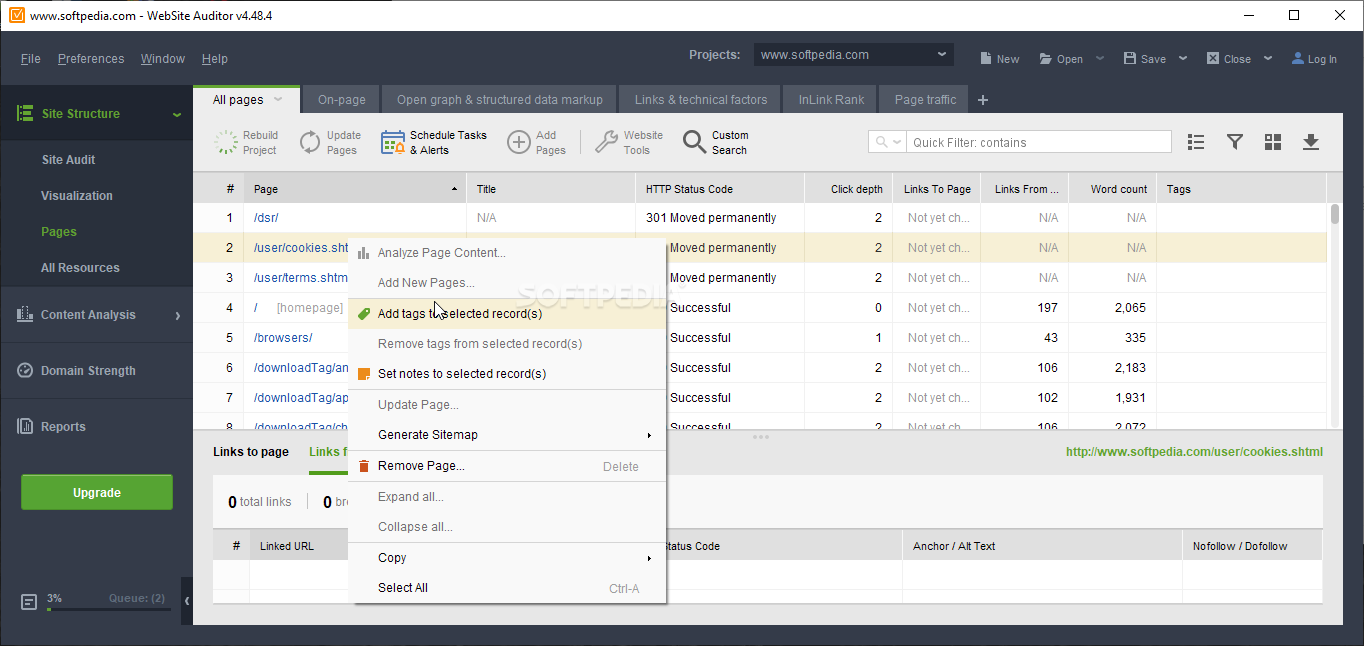Collapse the sidebar with the arrow handle
Image resolution: width=1364 pixels, height=646 pixels.
click(187, 601)
